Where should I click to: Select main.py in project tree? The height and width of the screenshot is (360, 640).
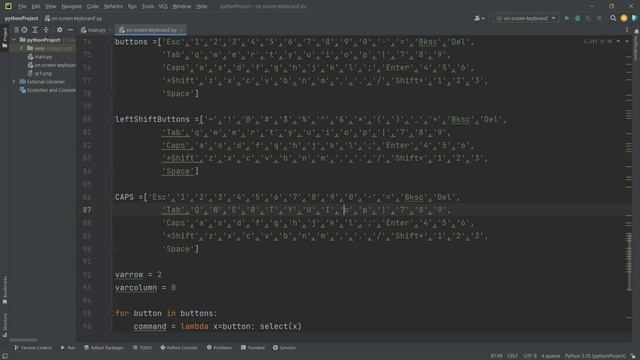pos(40,57)
